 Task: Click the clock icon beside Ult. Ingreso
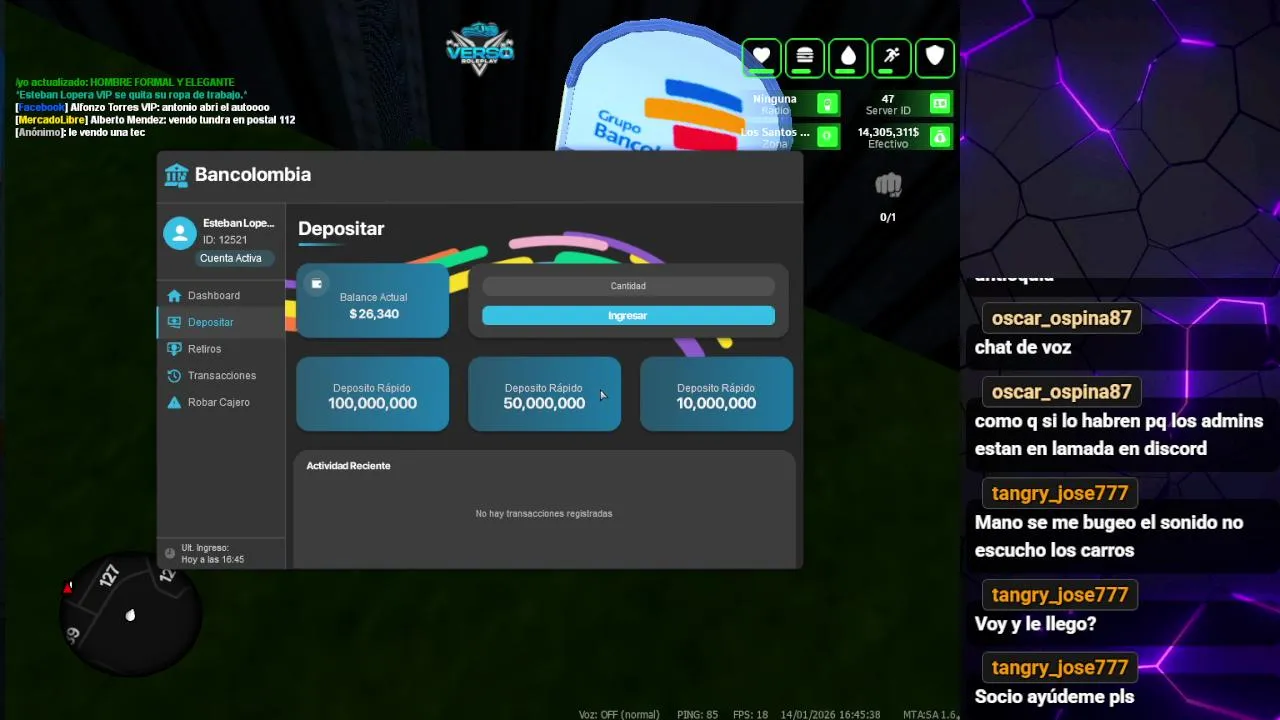pyautogui.click(x=170, y=553)
